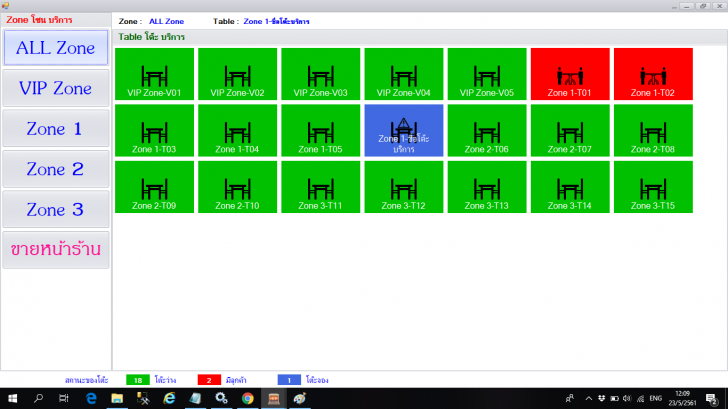Select table Zone 1-T03
This screenshot has height=409, width=728.
pos(154,130)
